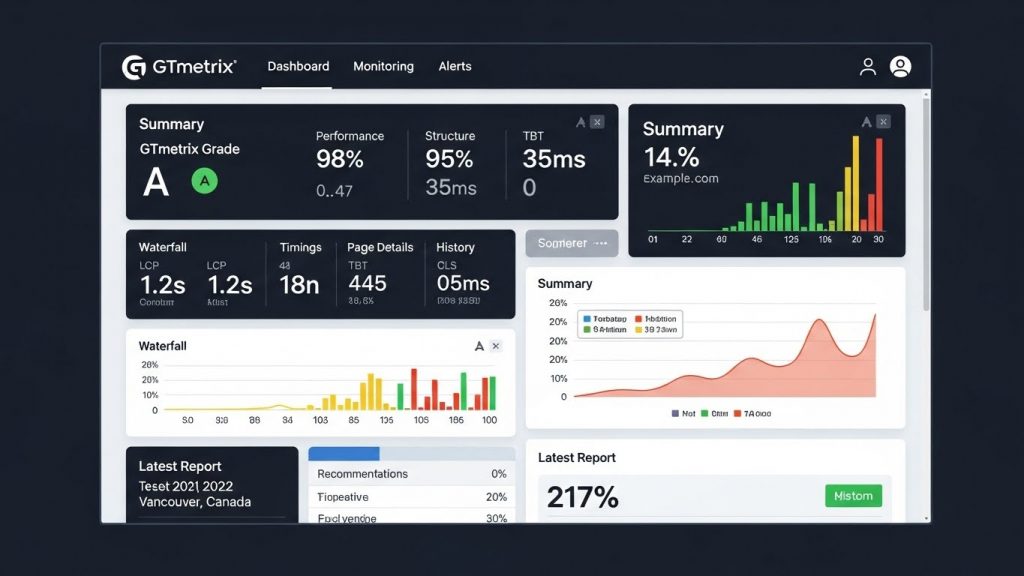The image size is (1024, 576).
Task: Select the Timings section
Action: [300, 248]
